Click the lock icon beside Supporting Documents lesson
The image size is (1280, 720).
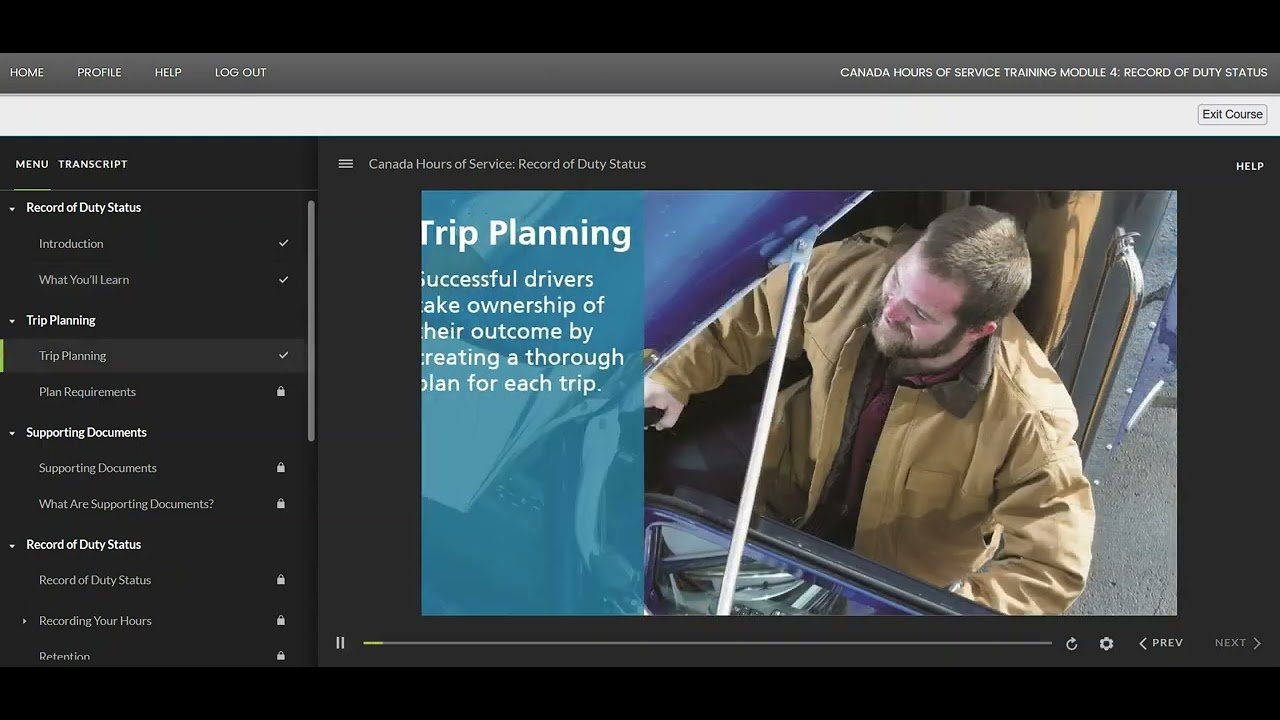(281, 468)
